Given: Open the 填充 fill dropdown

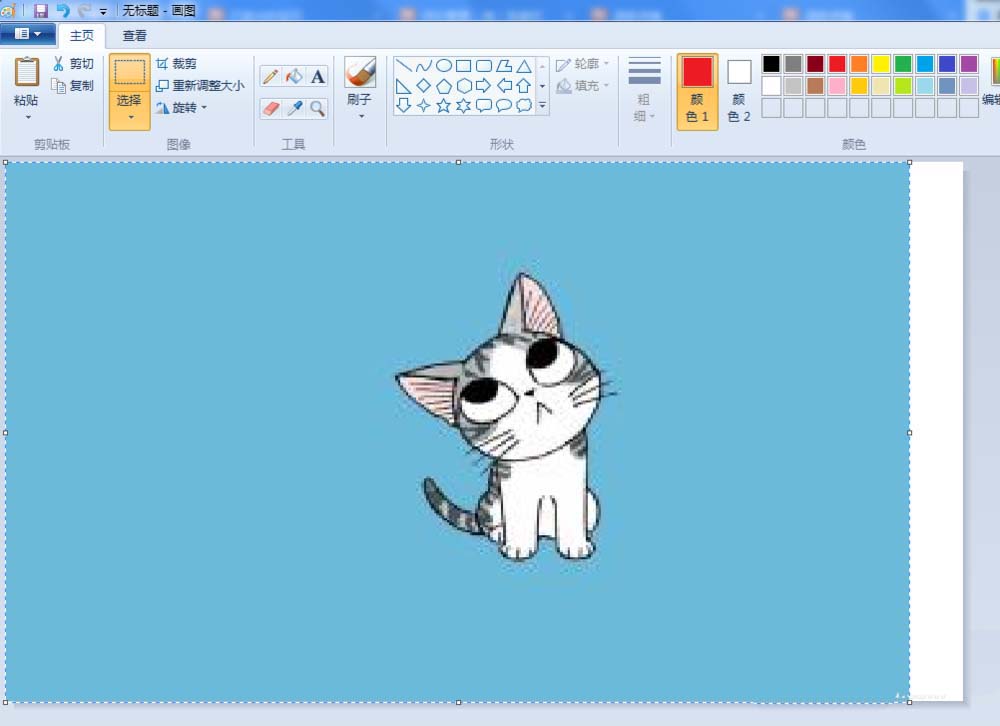Looking at the screenshot, I should click(x=583, y=85).
